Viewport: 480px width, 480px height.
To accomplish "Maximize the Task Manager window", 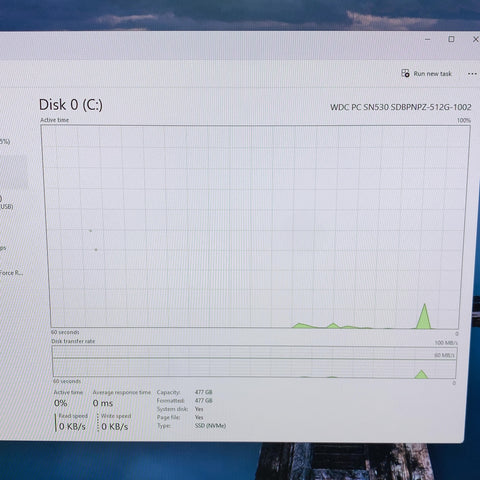I will tap(451, 39).
